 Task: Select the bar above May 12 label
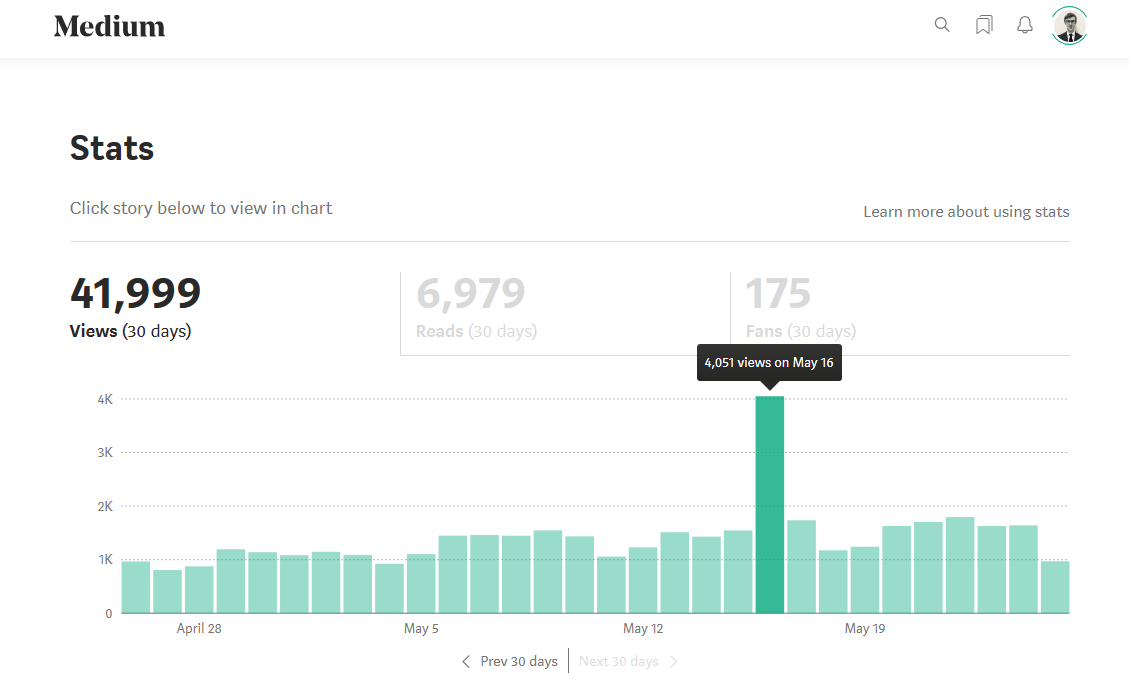[x=643, y=580]
